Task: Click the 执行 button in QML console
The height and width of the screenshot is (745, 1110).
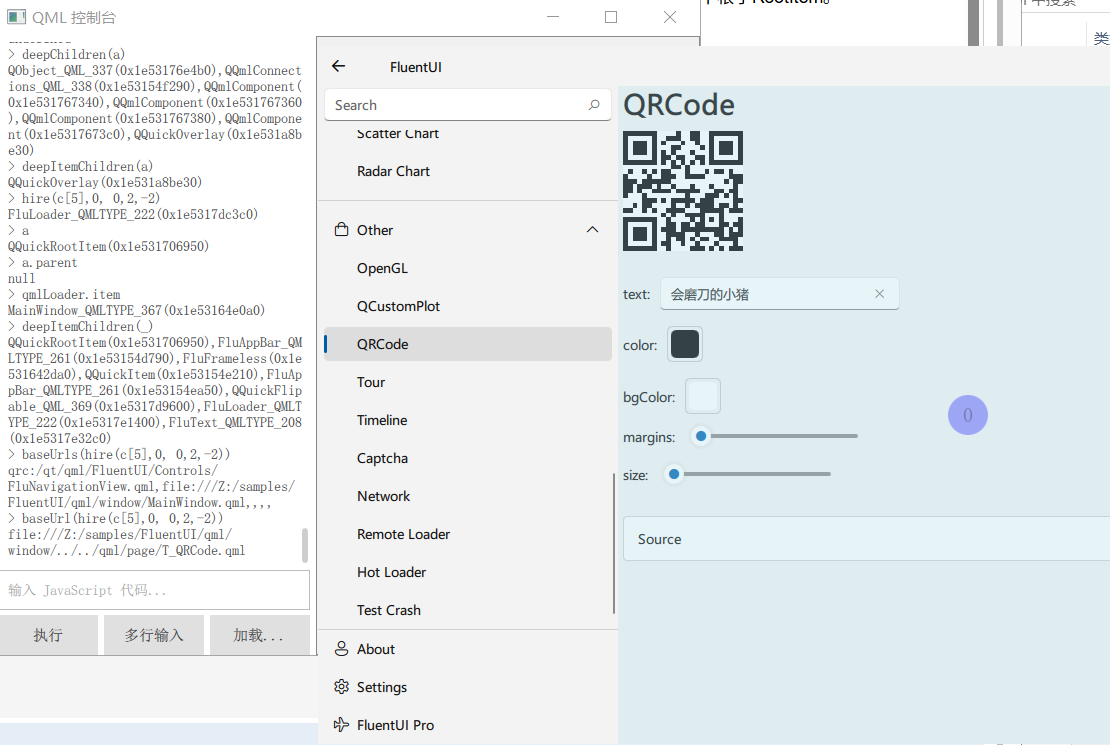Action: point(48,635)
